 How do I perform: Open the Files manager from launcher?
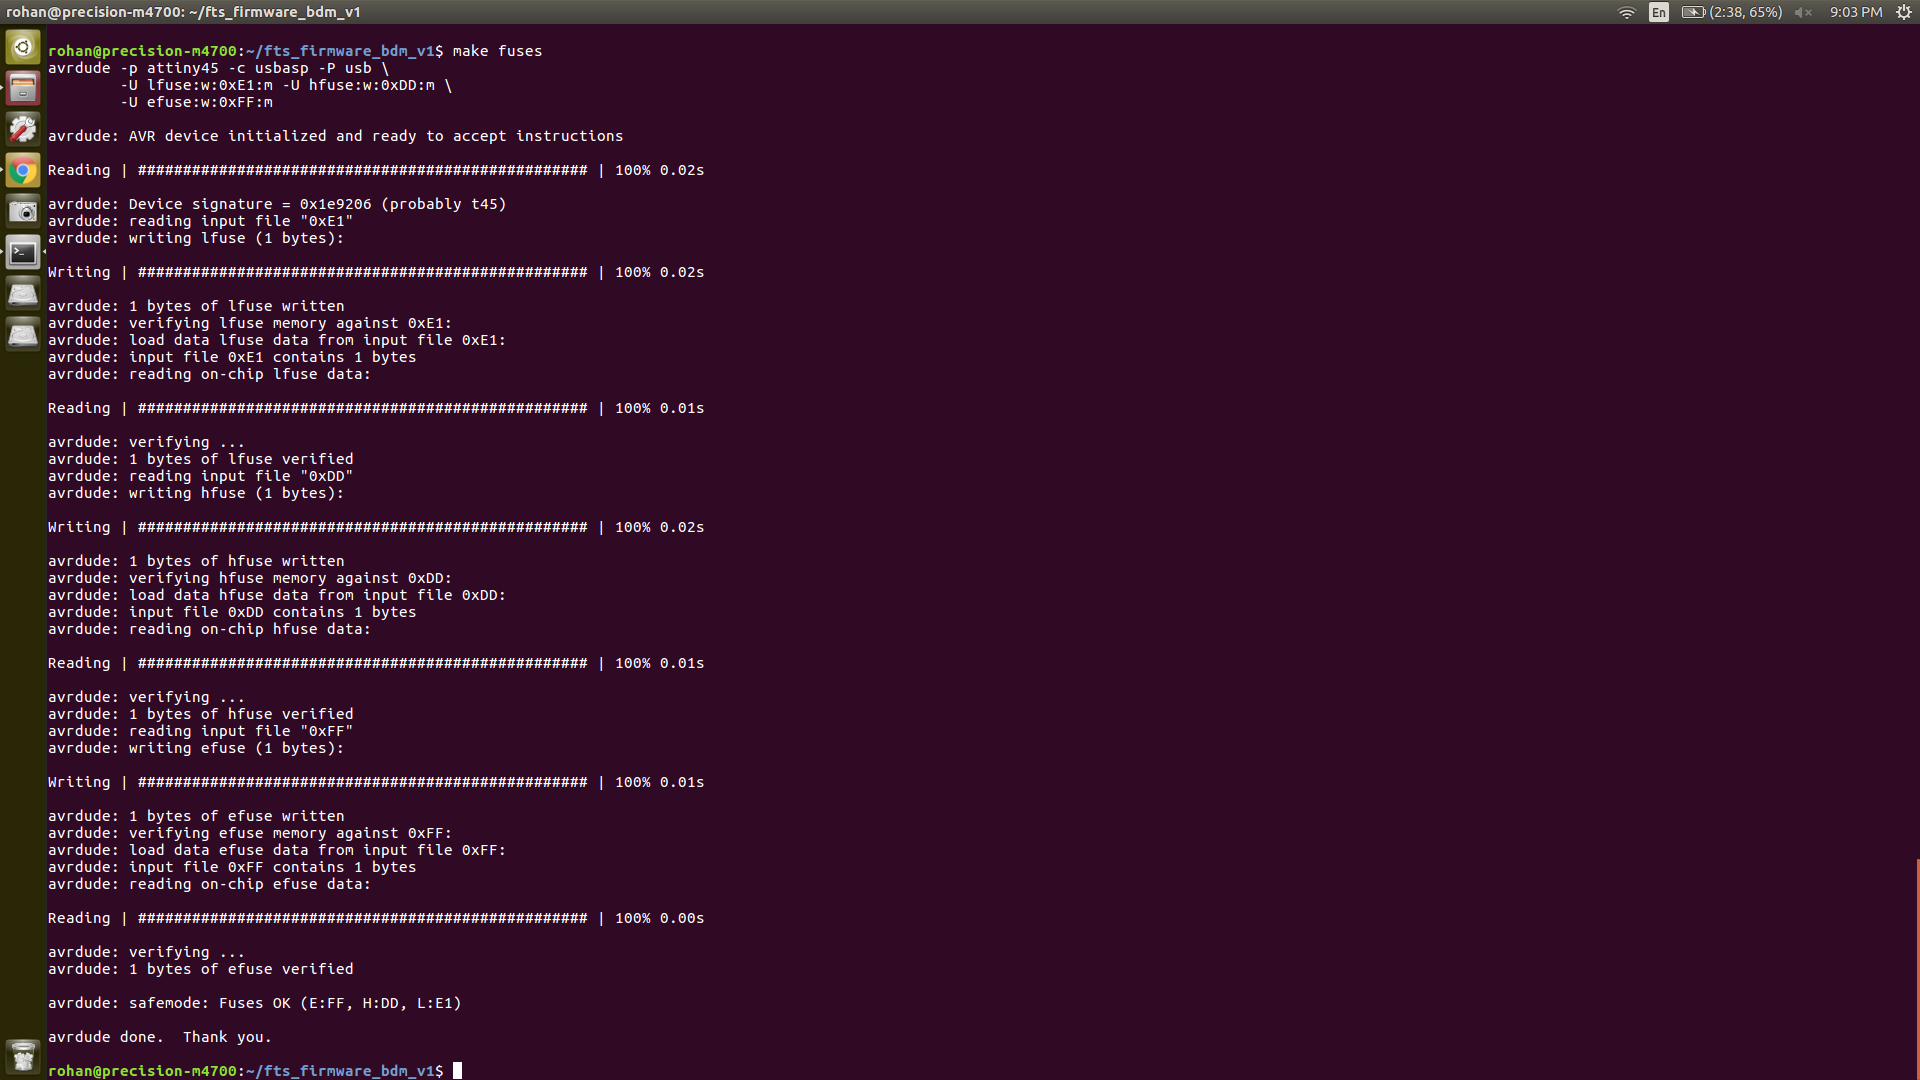tap(23, 88)
